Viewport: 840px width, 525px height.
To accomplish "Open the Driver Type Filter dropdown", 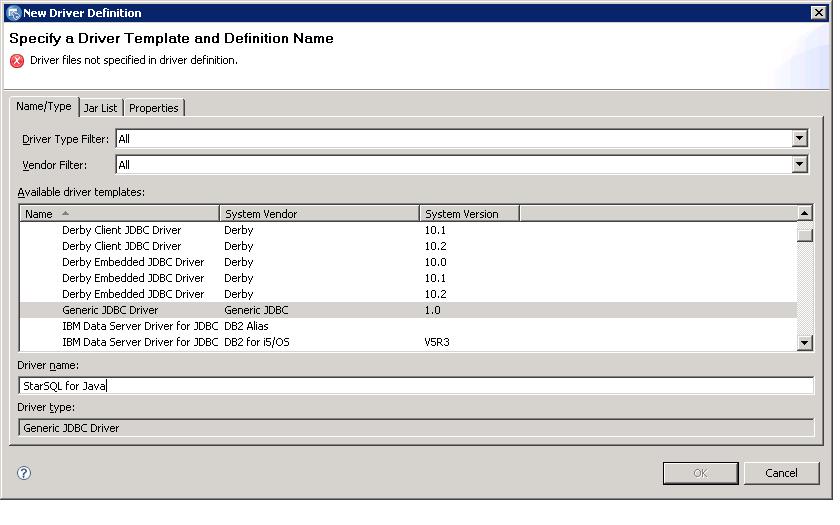I will pyautogui.click(x=799, y=139).
